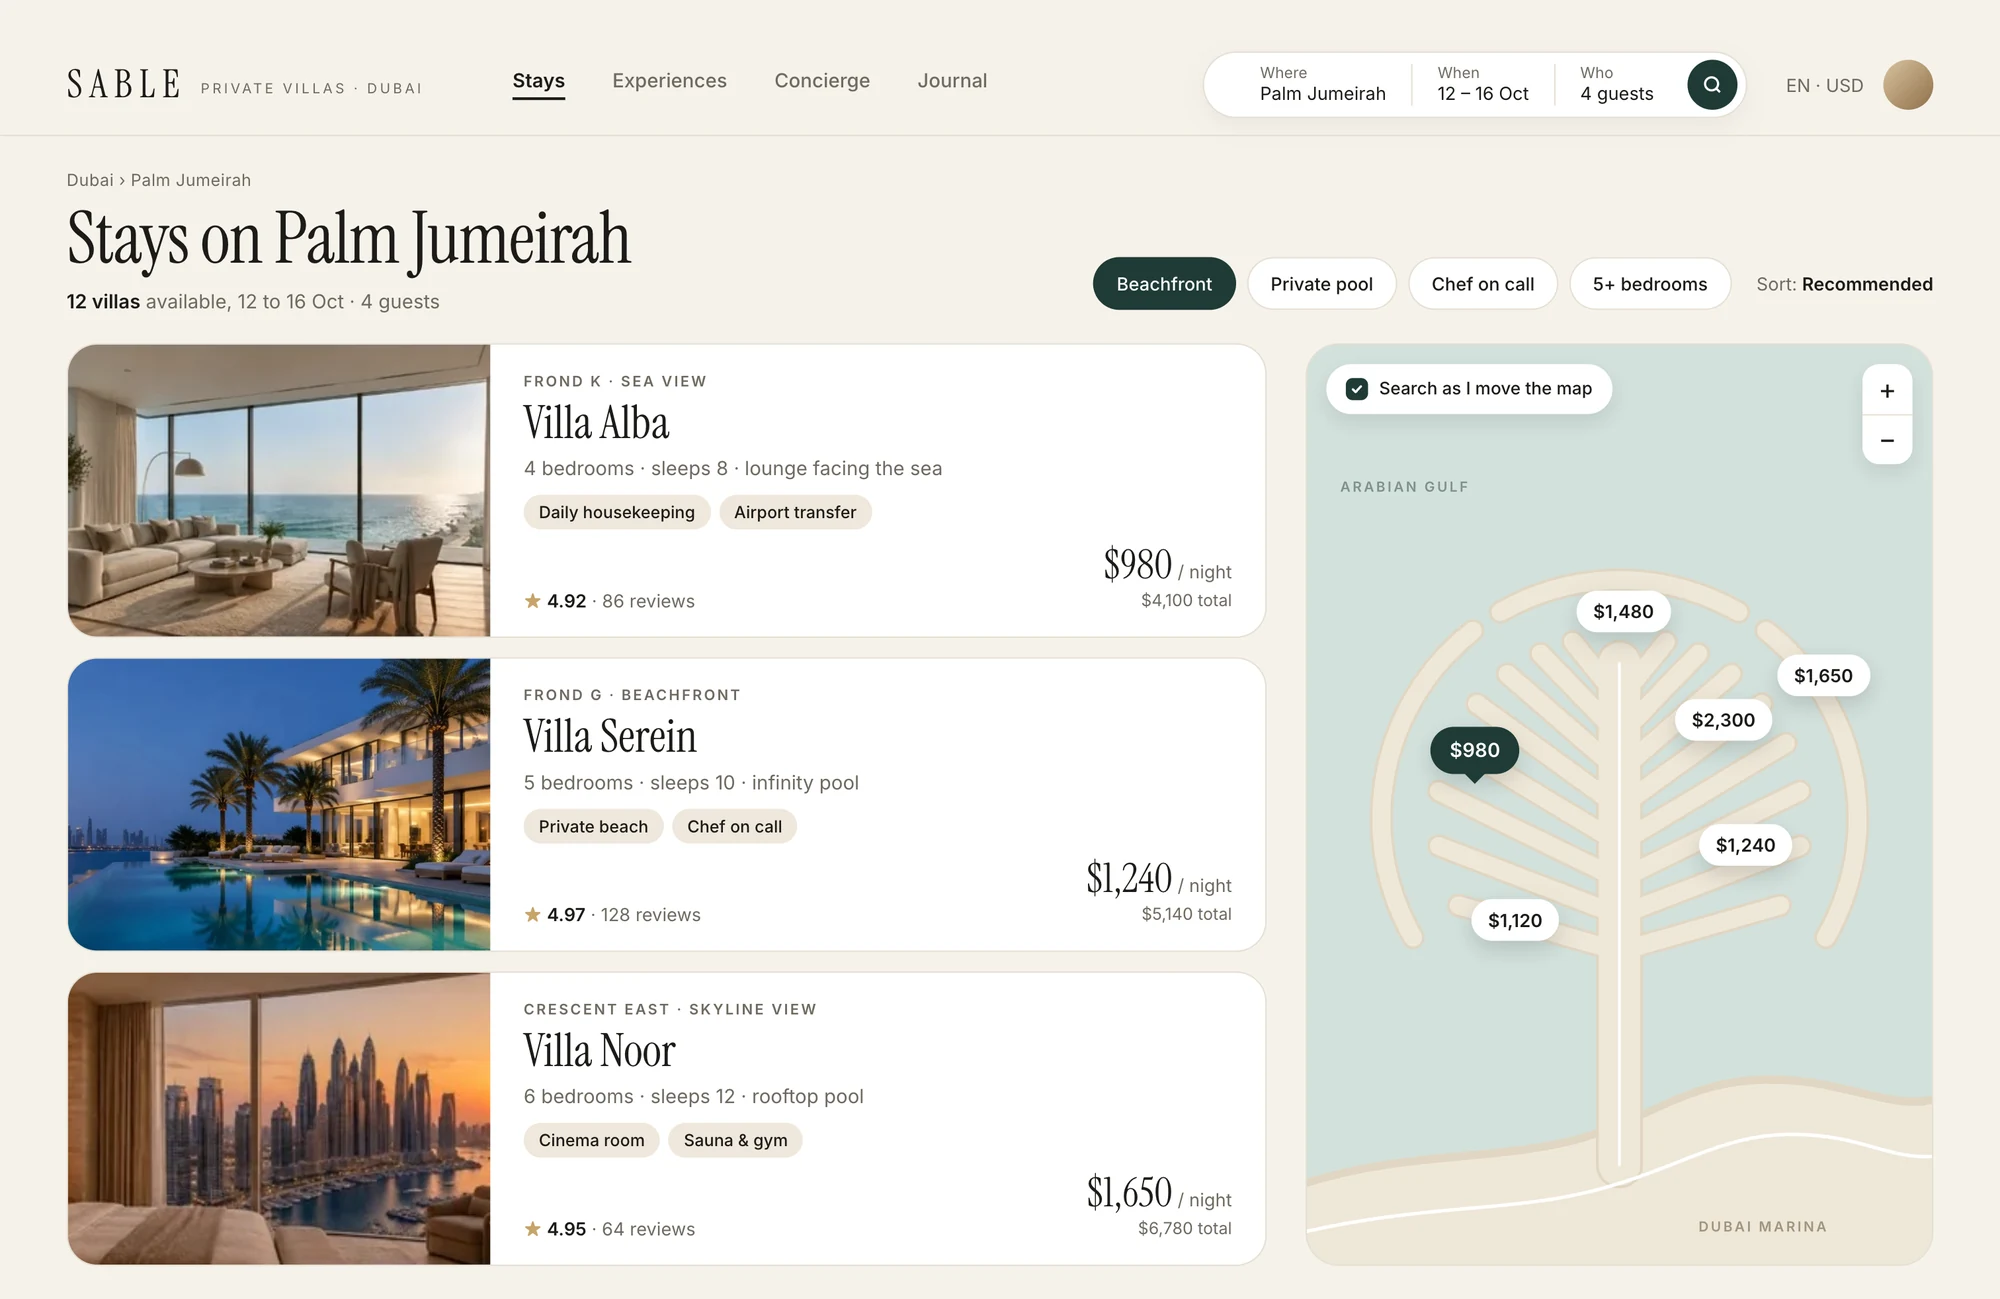
Task: Open the Villa Serein listing title
Action: tap(610, 737)
